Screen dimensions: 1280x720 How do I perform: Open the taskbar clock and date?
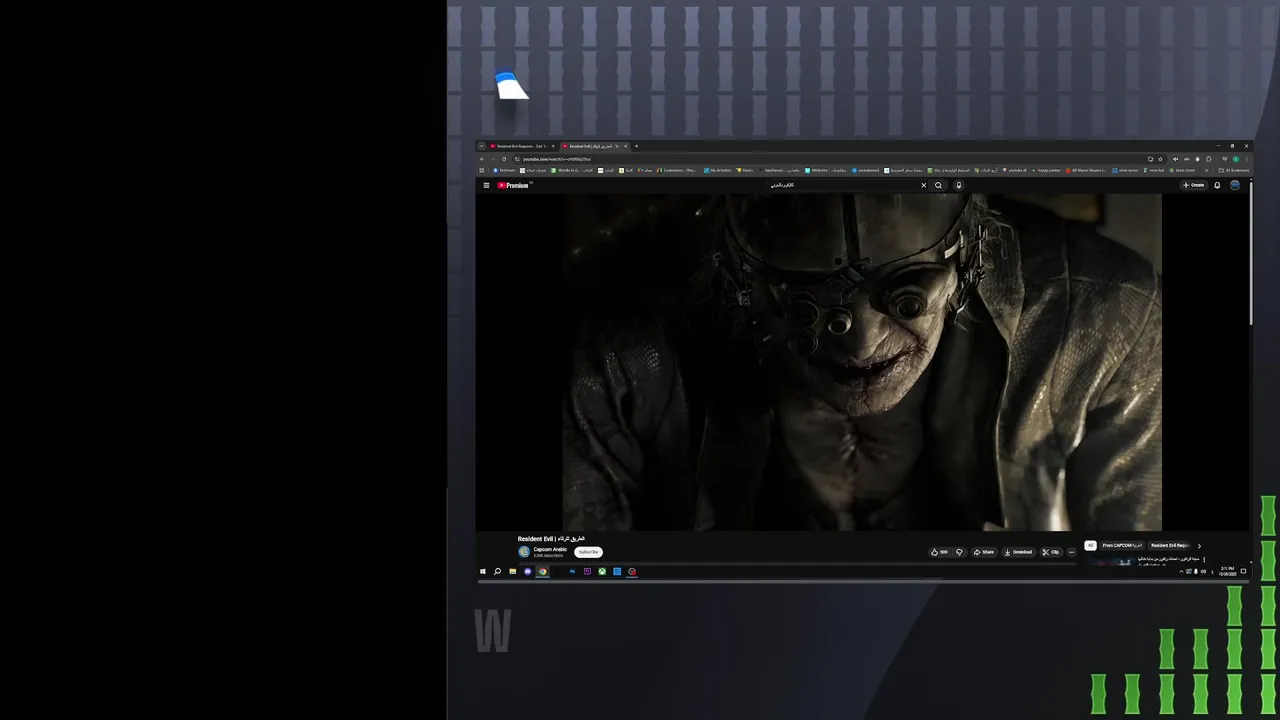[x=1228, y=571]
